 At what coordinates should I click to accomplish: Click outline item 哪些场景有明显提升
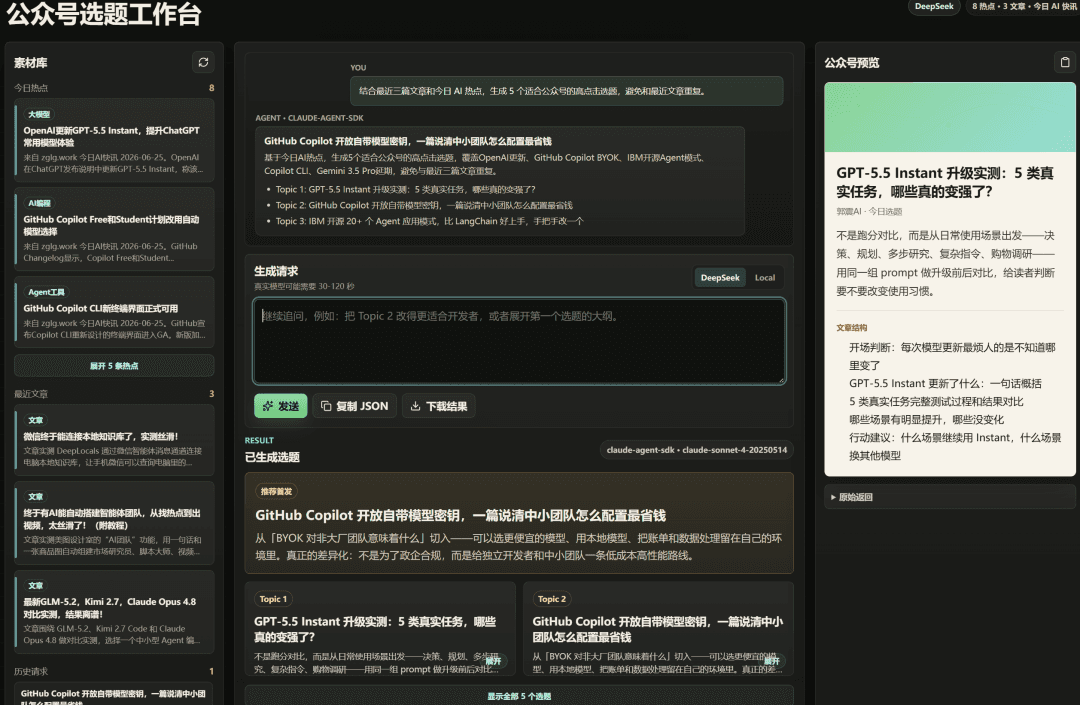[926, 419]
